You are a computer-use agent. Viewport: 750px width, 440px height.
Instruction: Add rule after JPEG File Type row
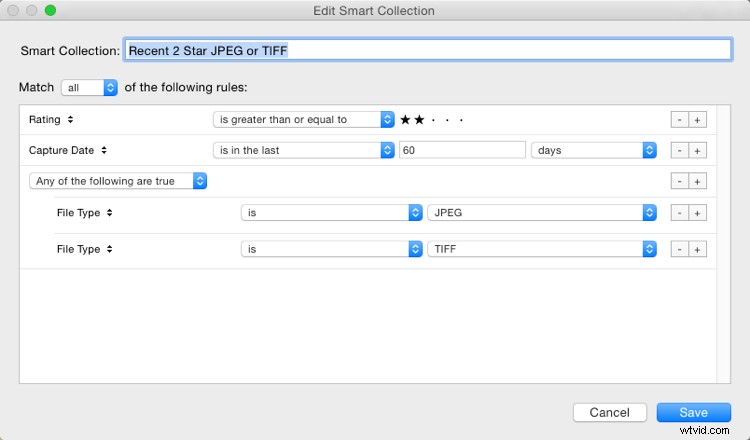698,213
